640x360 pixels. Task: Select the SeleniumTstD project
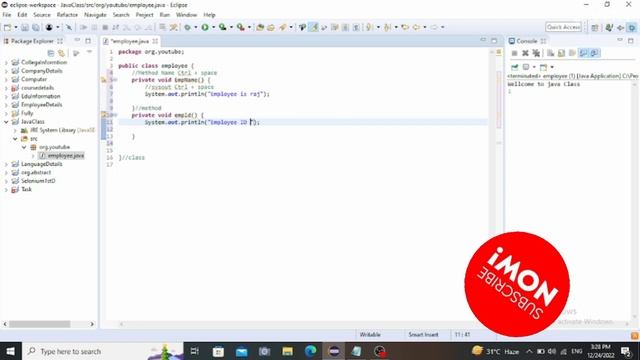tap(38, 181)
